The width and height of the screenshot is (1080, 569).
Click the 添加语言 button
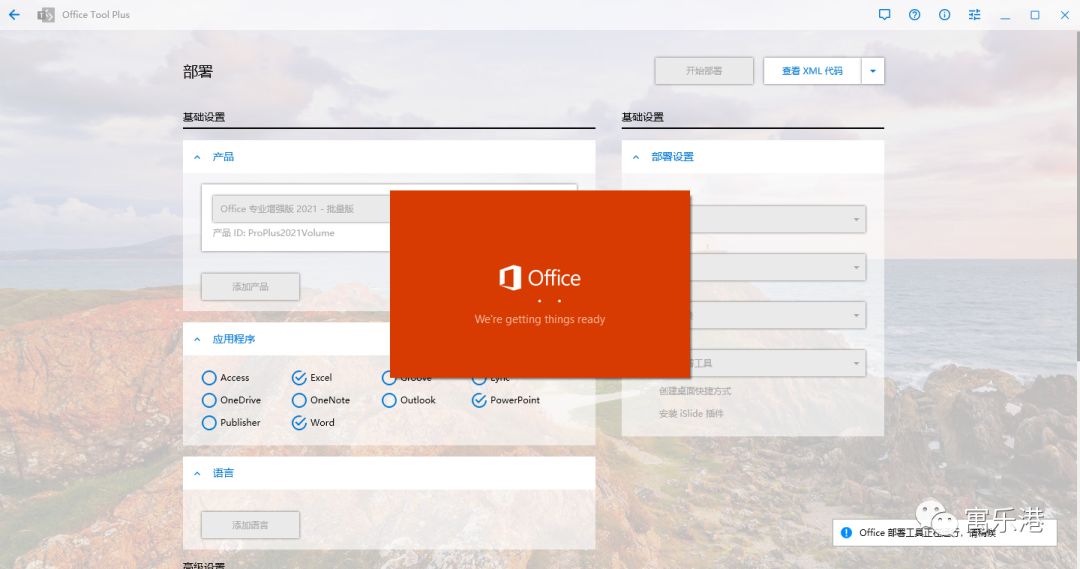(250, 525)
